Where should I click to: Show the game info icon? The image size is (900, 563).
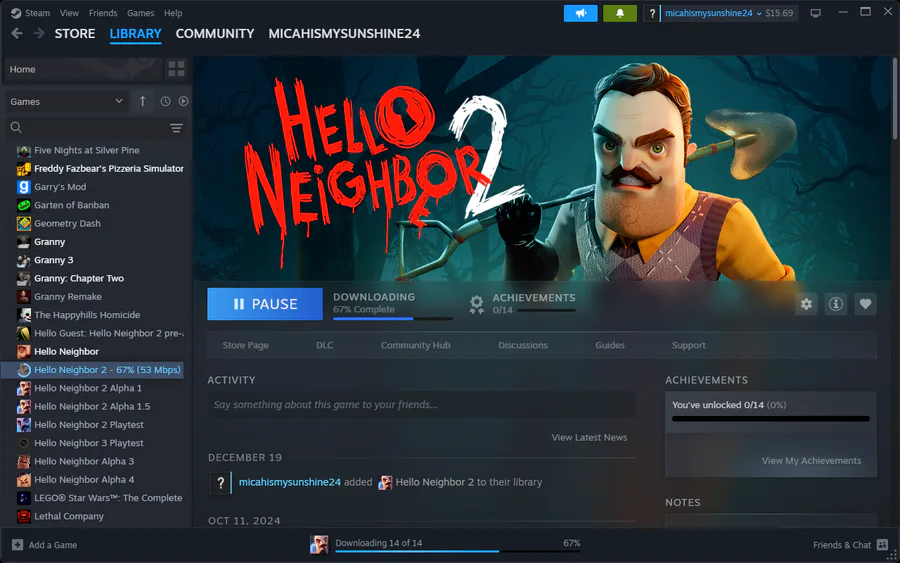pos(836,304)
